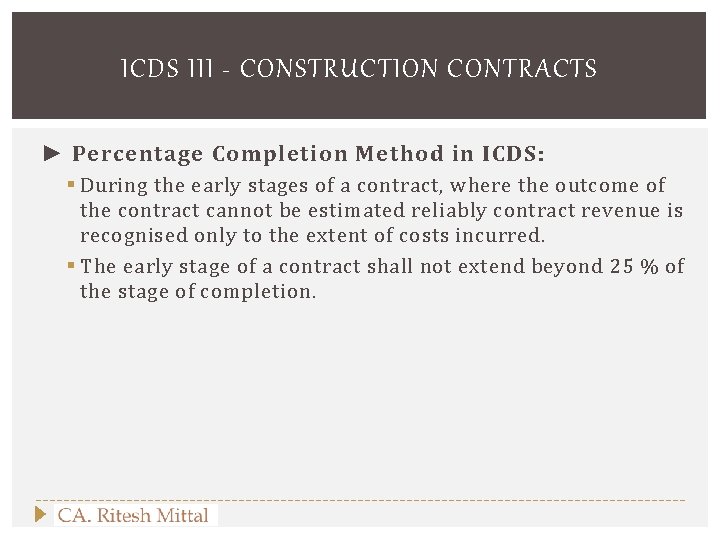This screenshot has height=540, width=720.
Task: Click the line 'the contract cannot be estimated reliably'
Action: pyautogui.click(x=382, y=211)
